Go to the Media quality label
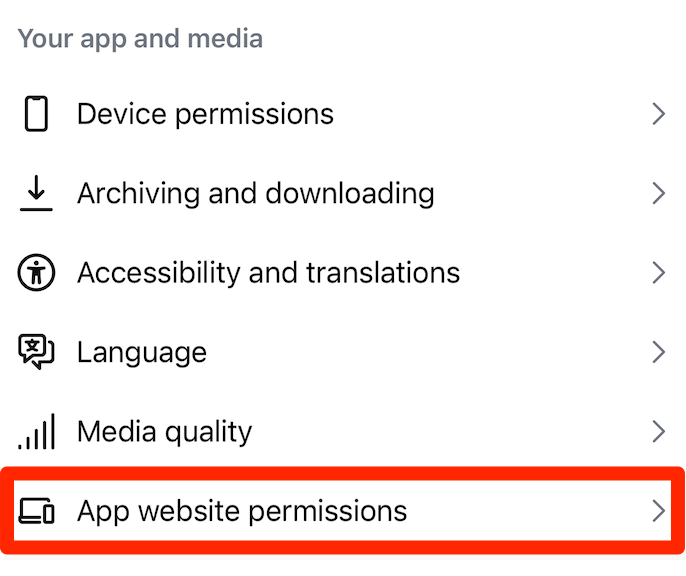686x576 pixels. point(164,432)
